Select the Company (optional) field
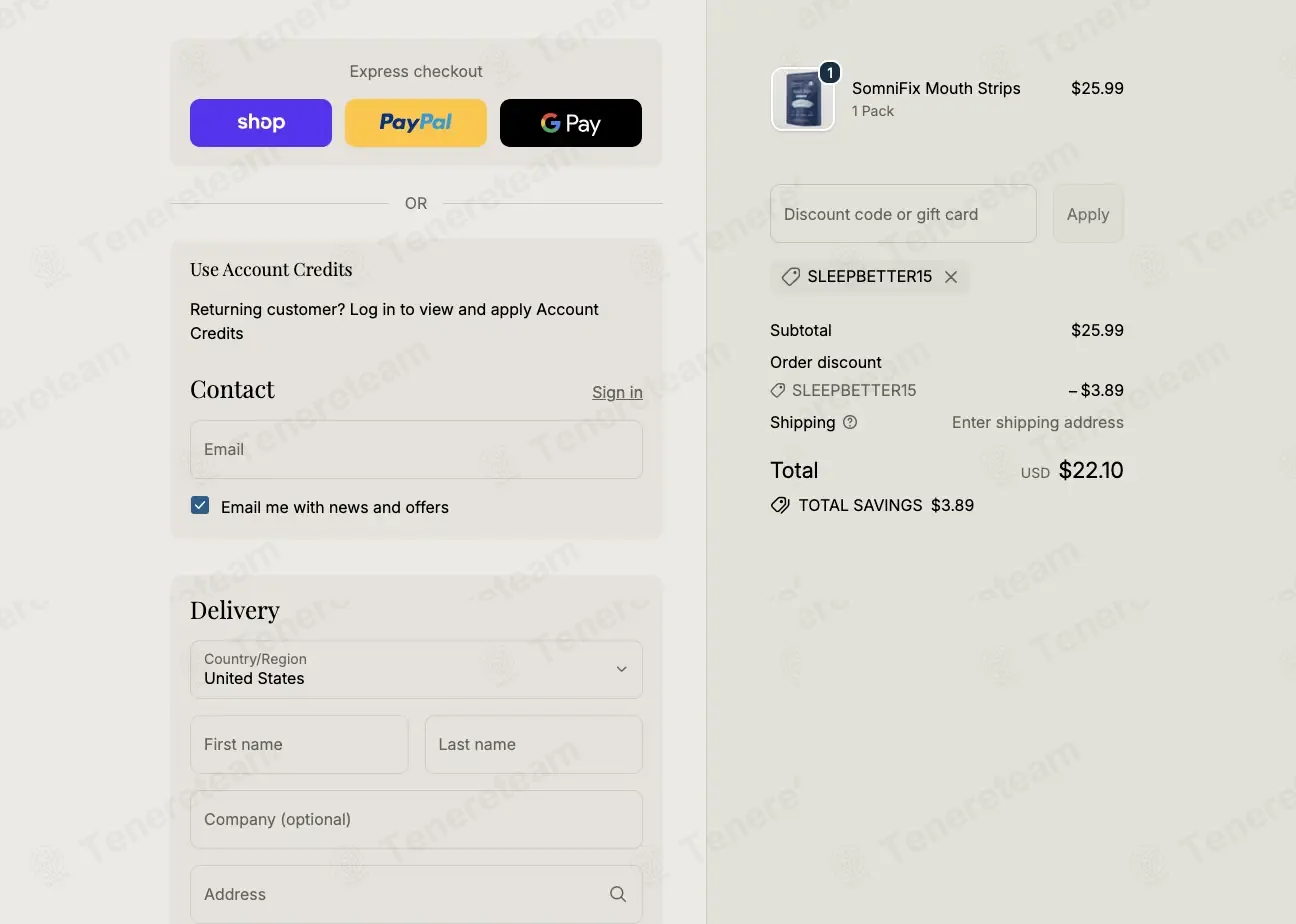The image size is (1296, 924). pos(416,819)
